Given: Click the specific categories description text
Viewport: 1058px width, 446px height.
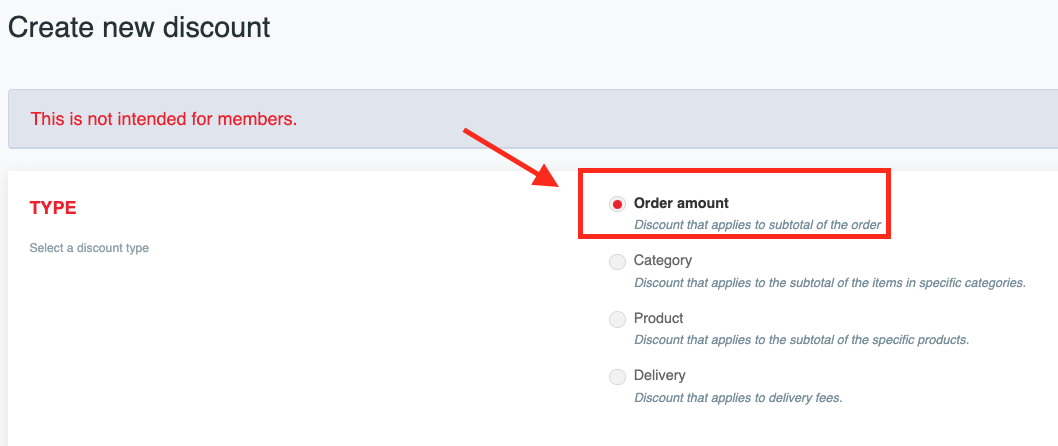Looking at the screenshot, I should coord(829,283).
